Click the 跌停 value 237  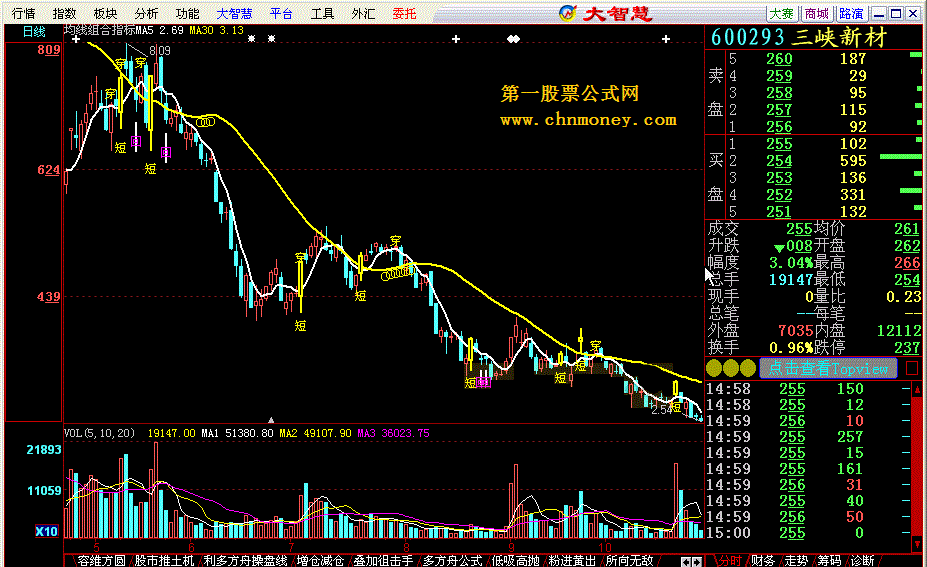click(907, 347)
